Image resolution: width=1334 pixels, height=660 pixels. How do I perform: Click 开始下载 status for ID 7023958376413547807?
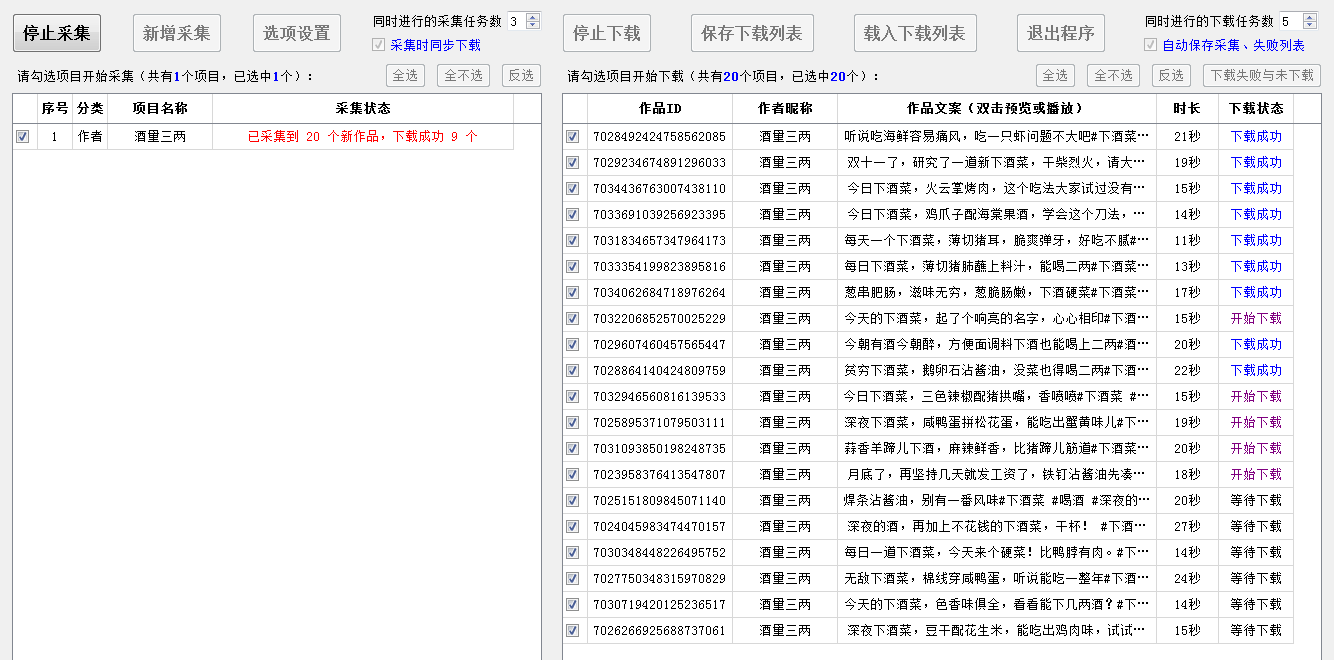point(1256,475)
